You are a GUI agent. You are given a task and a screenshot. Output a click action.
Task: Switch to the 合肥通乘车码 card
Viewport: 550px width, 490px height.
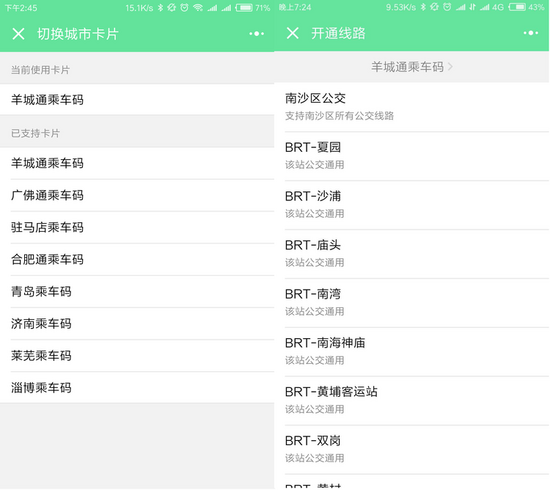point(137,260)
